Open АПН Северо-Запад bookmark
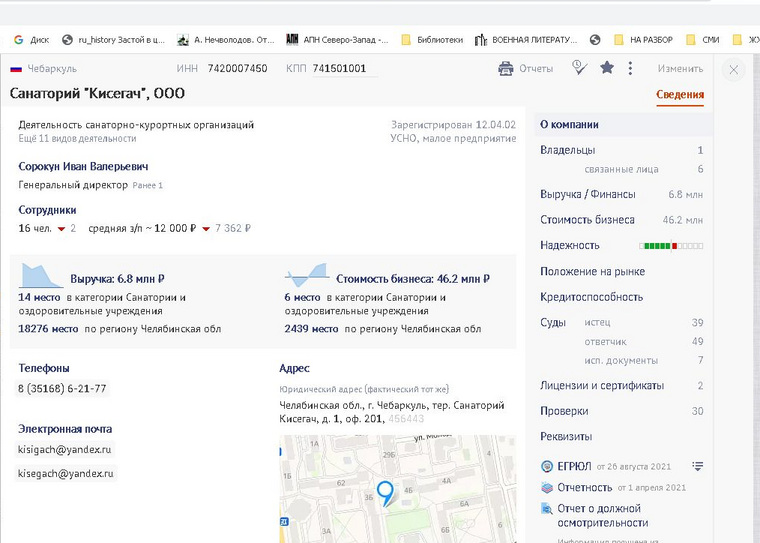 coord(337,40)
